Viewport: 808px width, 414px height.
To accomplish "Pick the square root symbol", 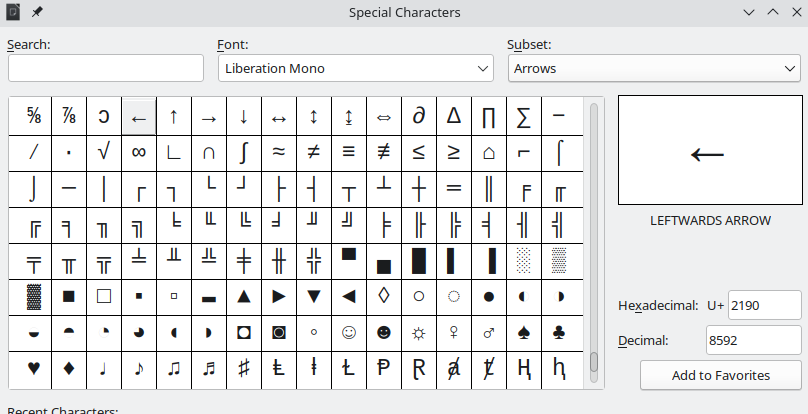I will (x=104, y=153).
